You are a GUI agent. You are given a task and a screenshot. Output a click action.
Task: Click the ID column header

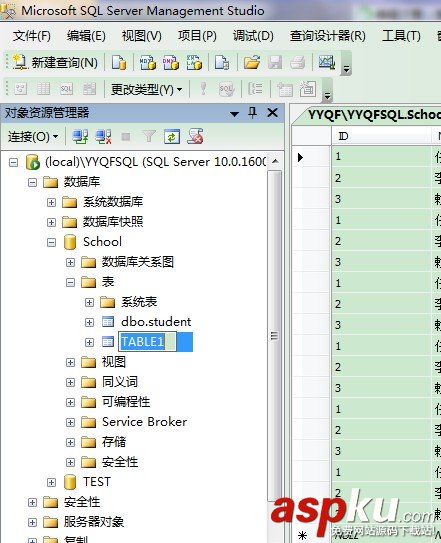pyautogui.click(x=381, y=136)
